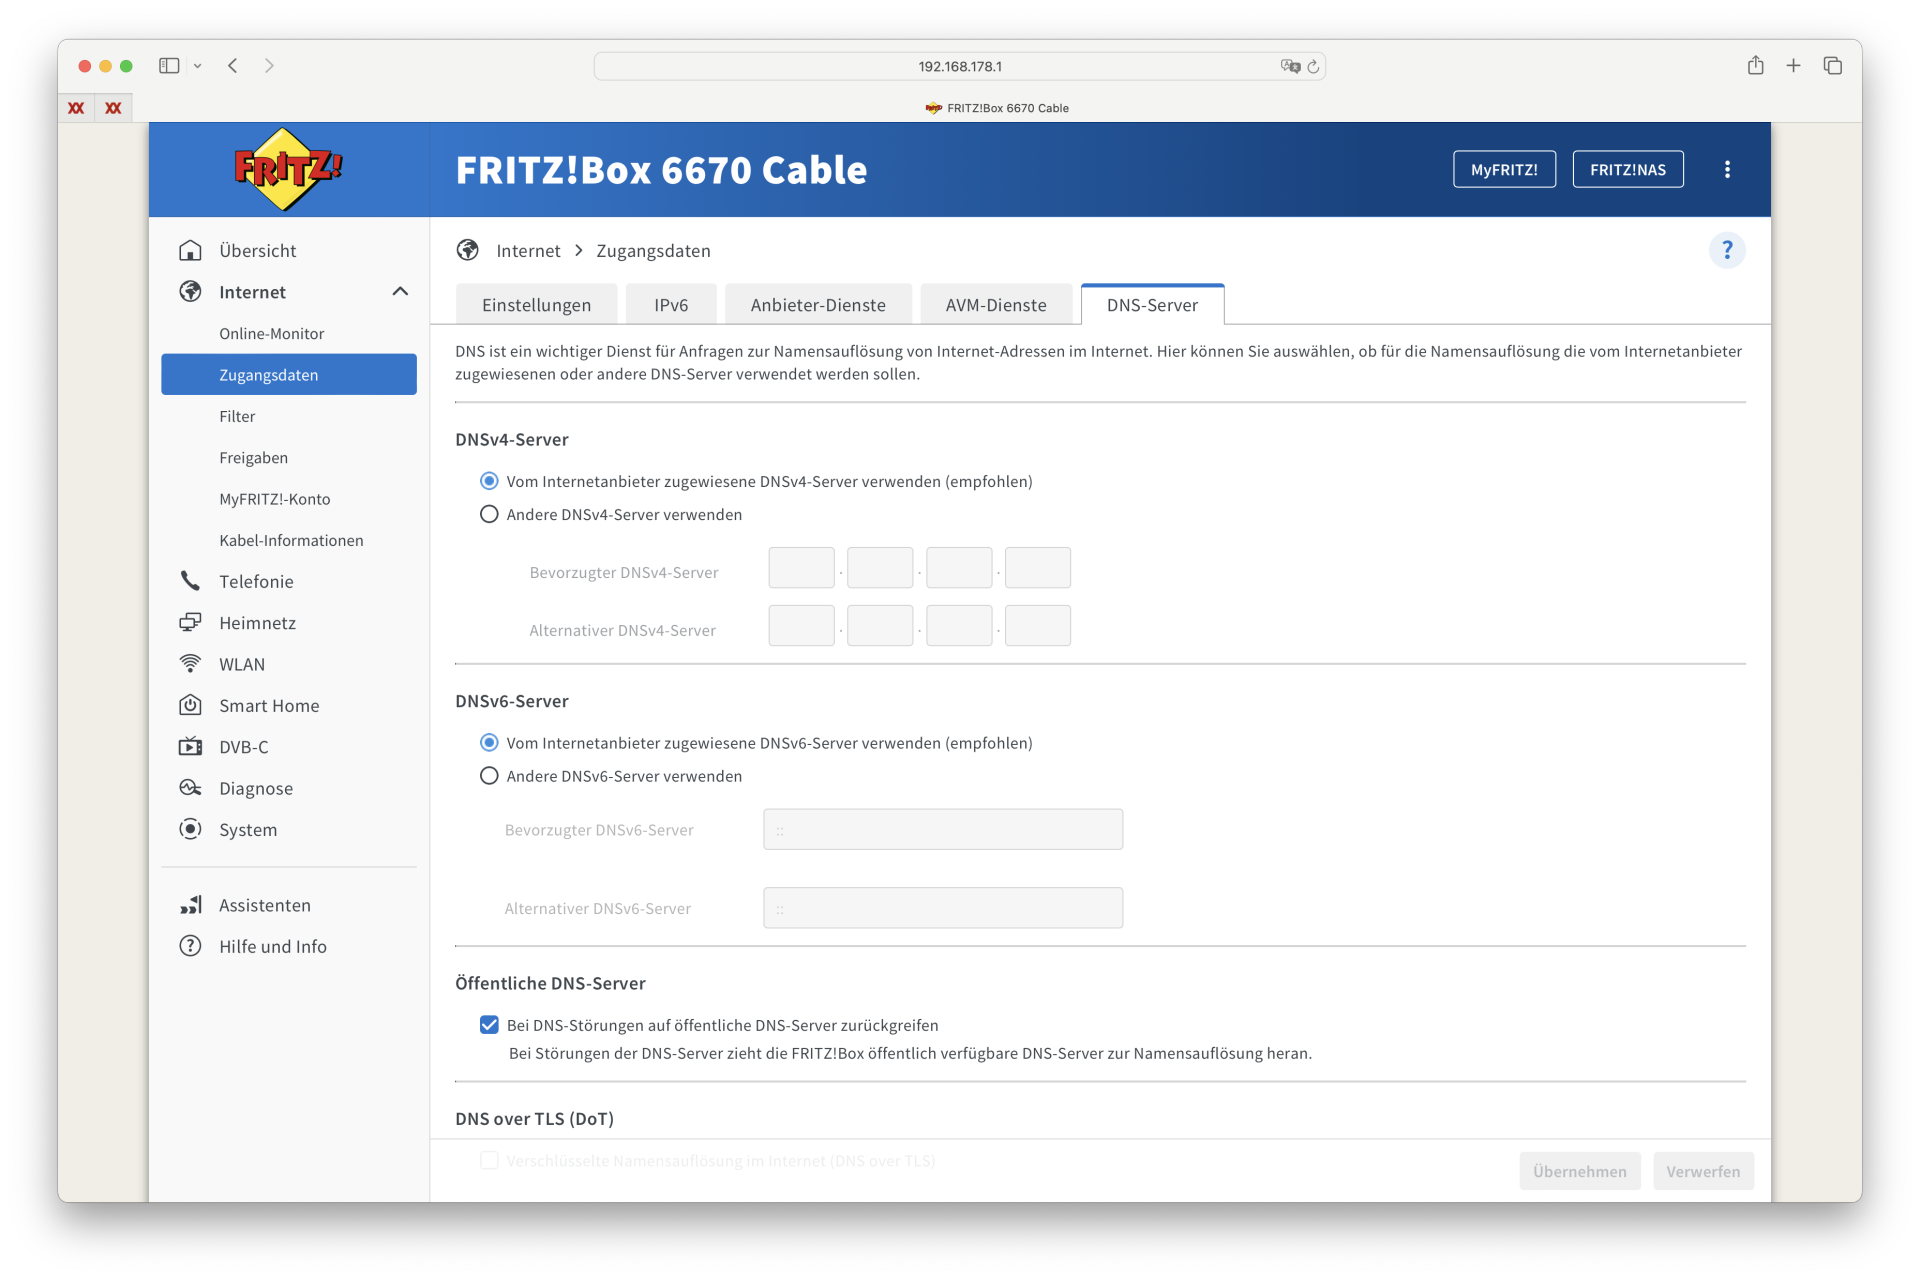Click the Verwerfen button

click(1703, 1171)
